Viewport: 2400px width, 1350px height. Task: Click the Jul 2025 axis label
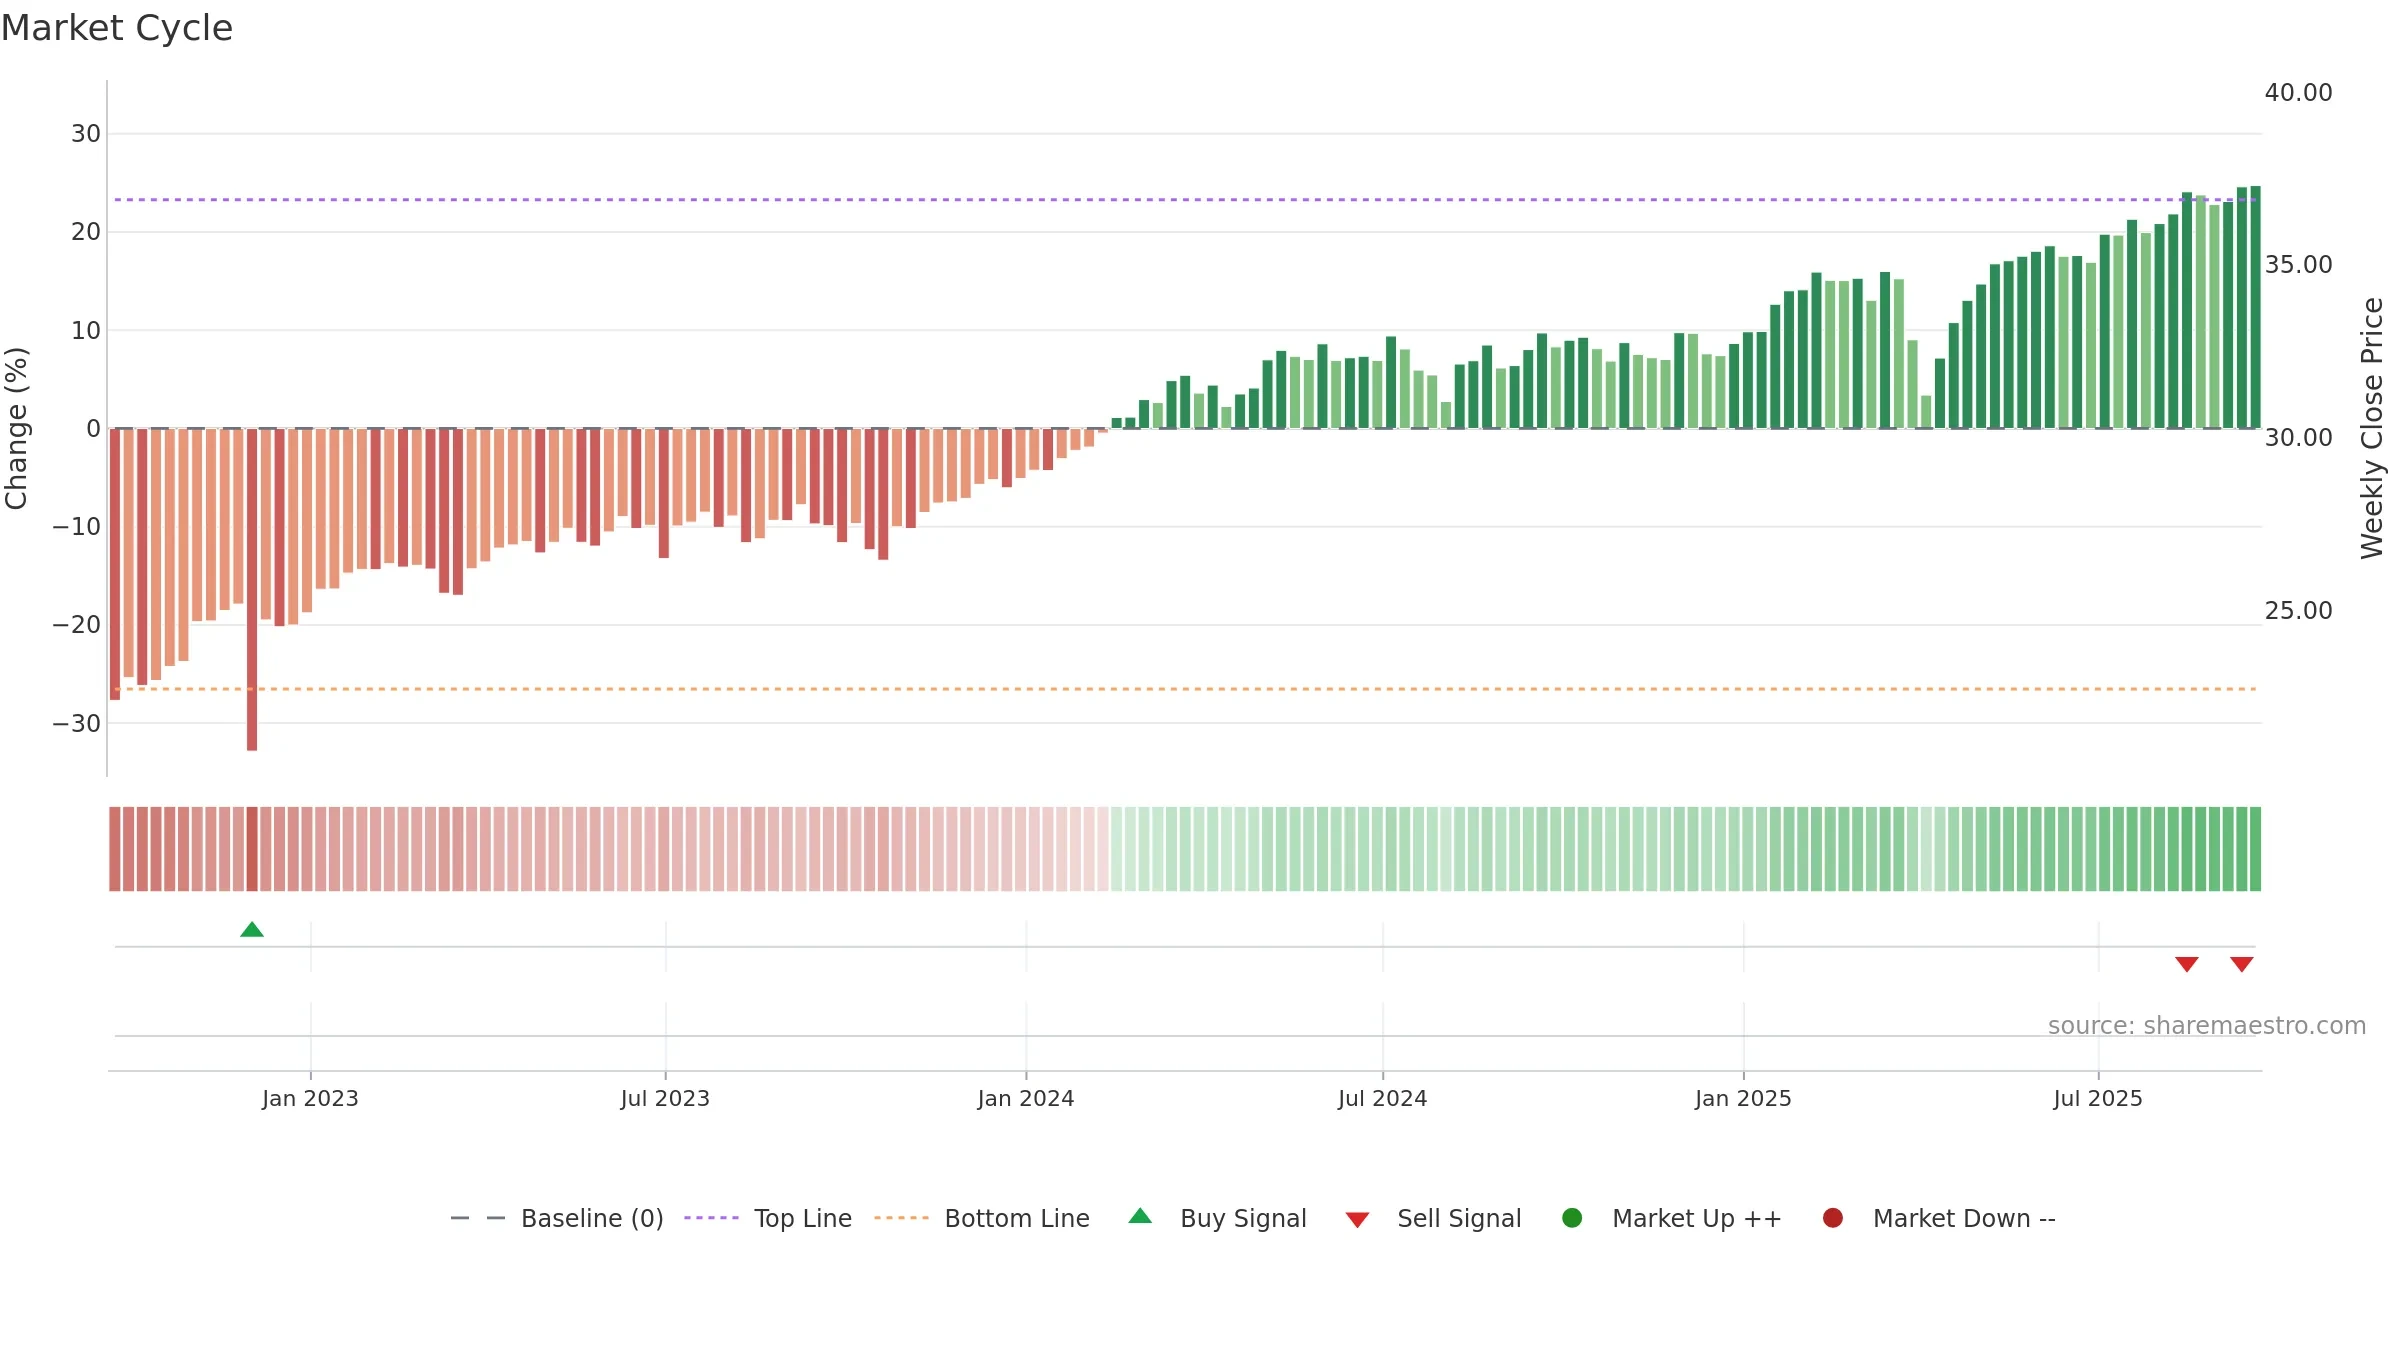(2098, 1099)
